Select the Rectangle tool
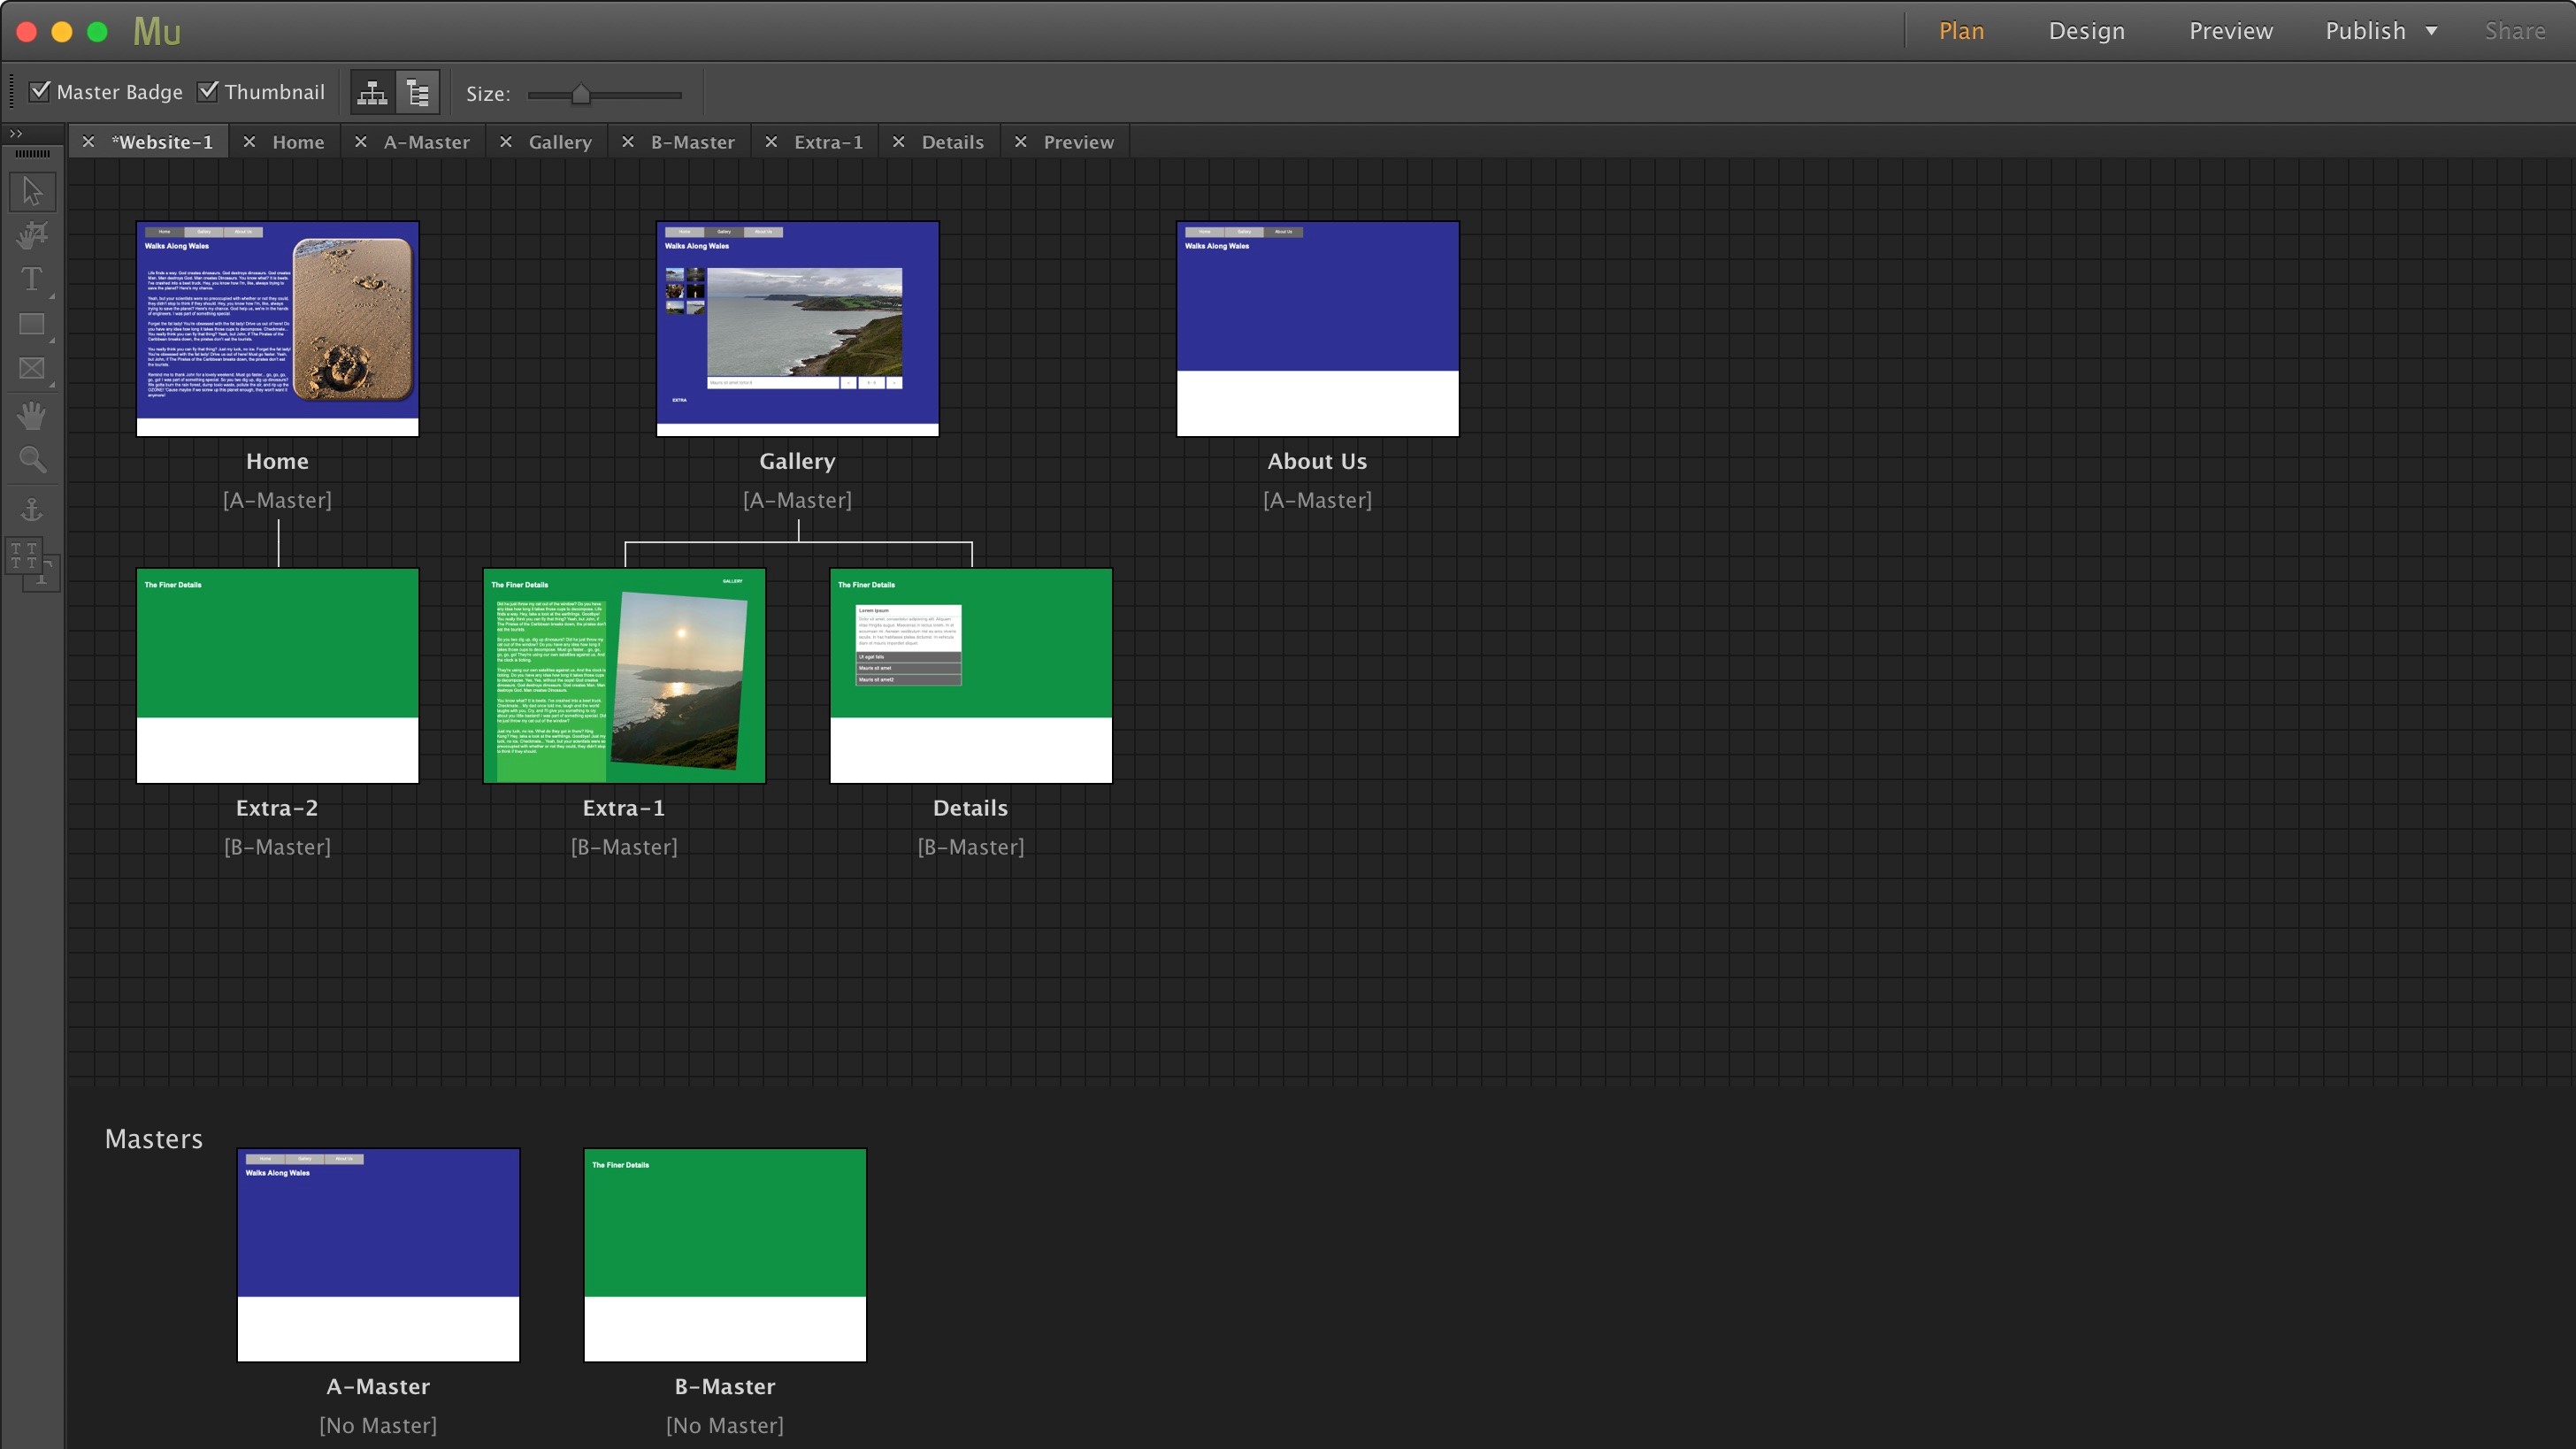 (32, 324)
